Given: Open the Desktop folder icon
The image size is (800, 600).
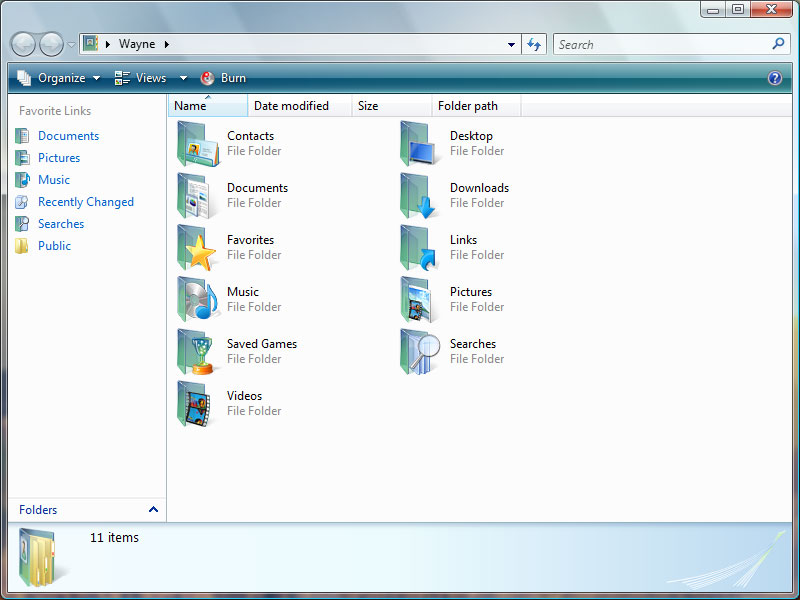Looking at the screenshot, I should [419, 144].
